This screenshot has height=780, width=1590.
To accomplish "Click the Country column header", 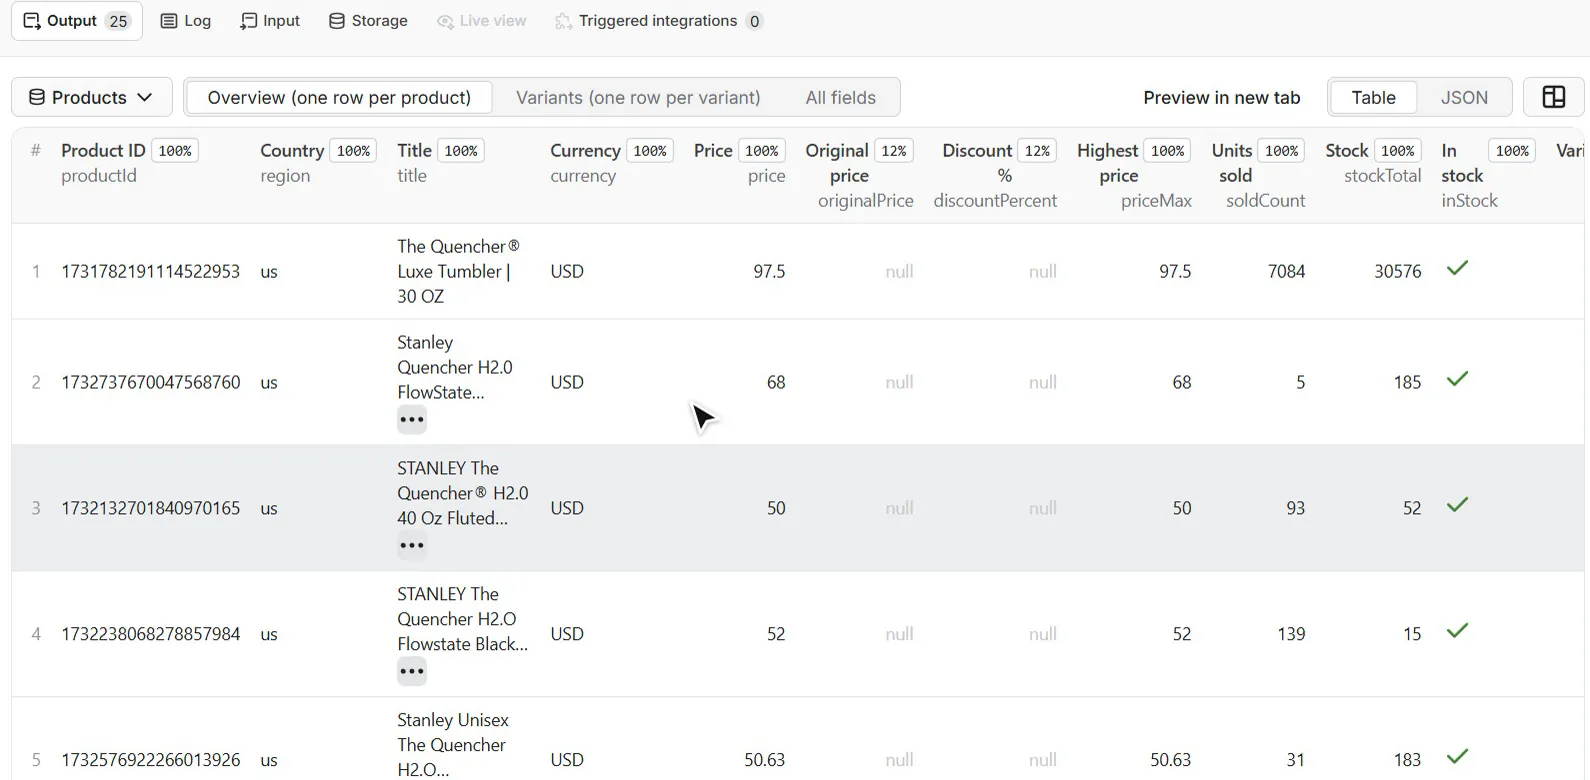I will coord(292,150).
